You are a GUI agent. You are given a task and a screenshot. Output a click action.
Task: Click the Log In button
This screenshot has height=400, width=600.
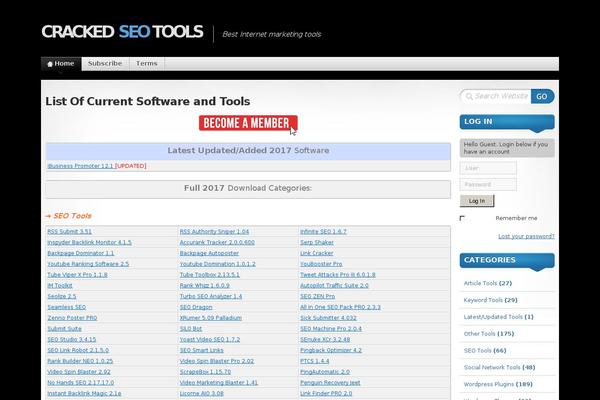pyautogui.click(x=477, y=201)
